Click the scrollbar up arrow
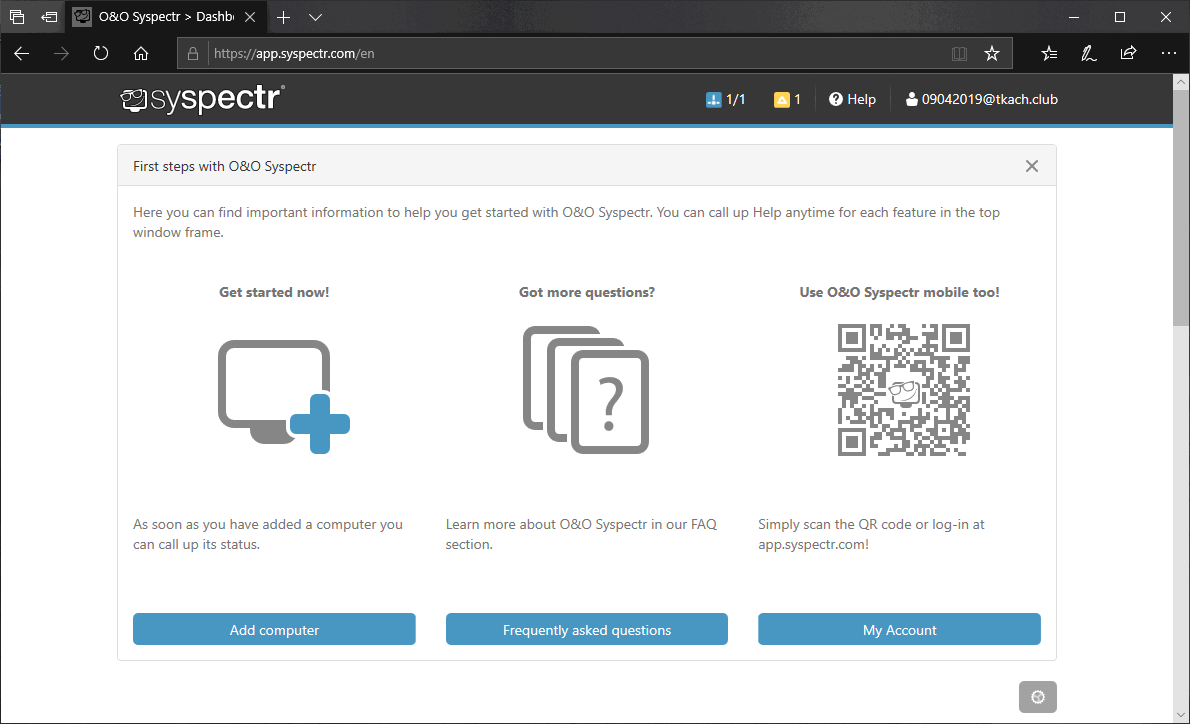The width and height of the screenshot is (1190, 724). (1181, 81)
